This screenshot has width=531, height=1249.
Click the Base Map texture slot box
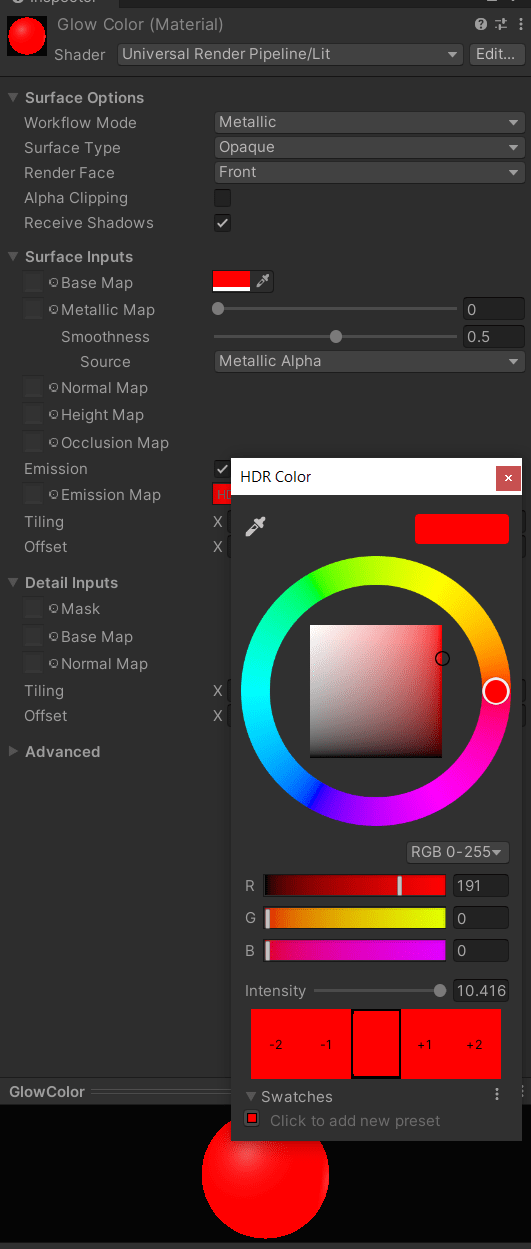pos(34,283)
